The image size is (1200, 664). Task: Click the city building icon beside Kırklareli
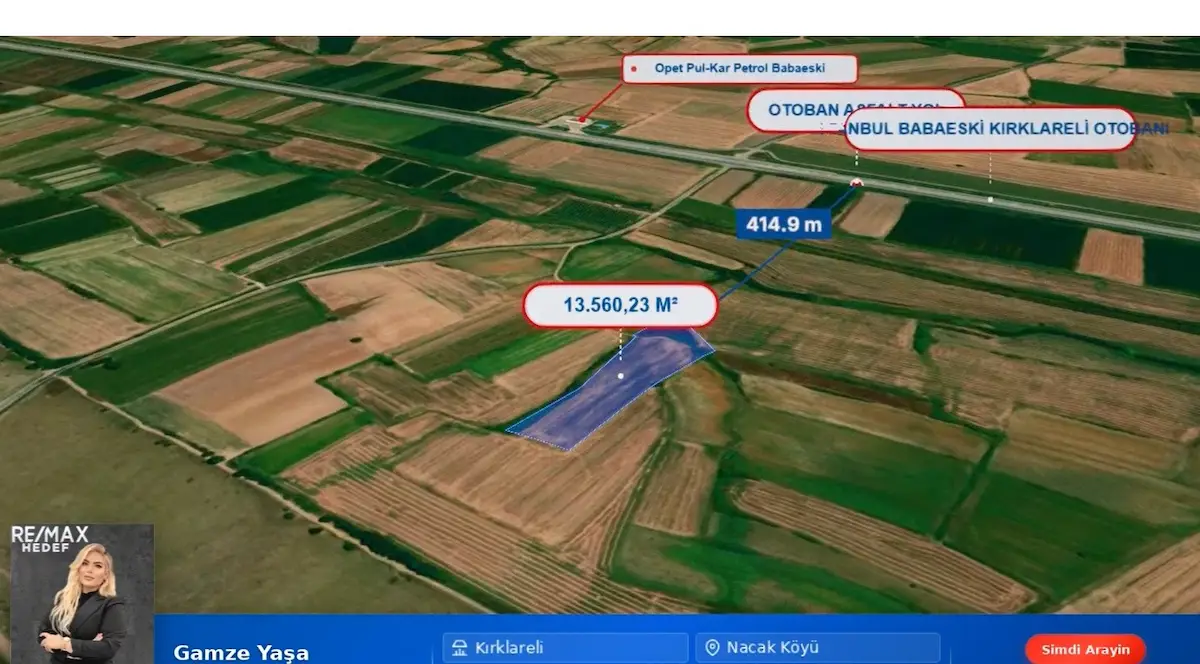pyautogui.click(x=460, y=648)
